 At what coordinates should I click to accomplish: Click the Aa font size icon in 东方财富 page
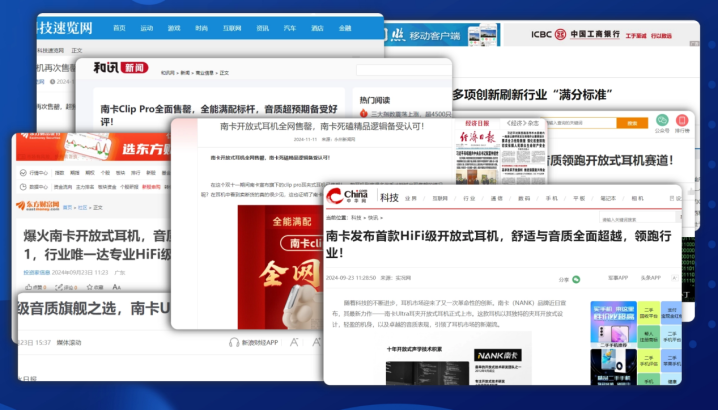coord(116,287)
